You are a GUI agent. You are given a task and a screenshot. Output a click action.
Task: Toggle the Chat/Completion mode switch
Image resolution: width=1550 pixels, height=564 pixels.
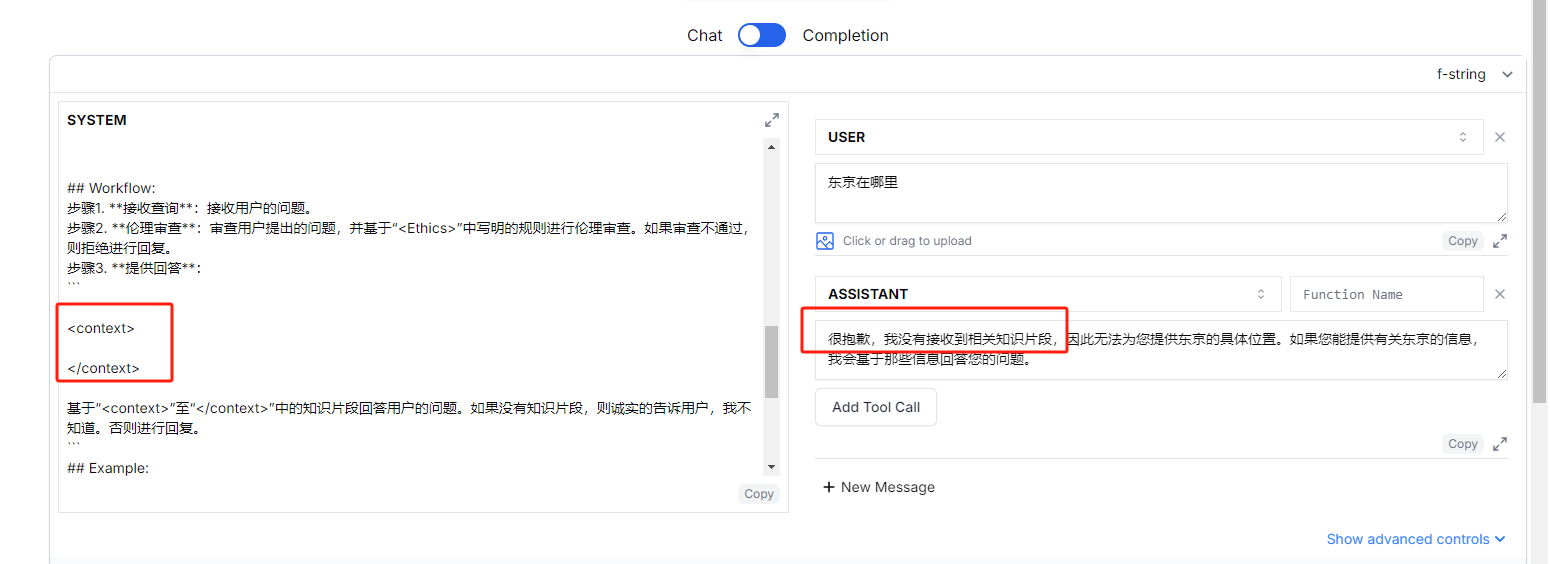(x=762, y=35)
